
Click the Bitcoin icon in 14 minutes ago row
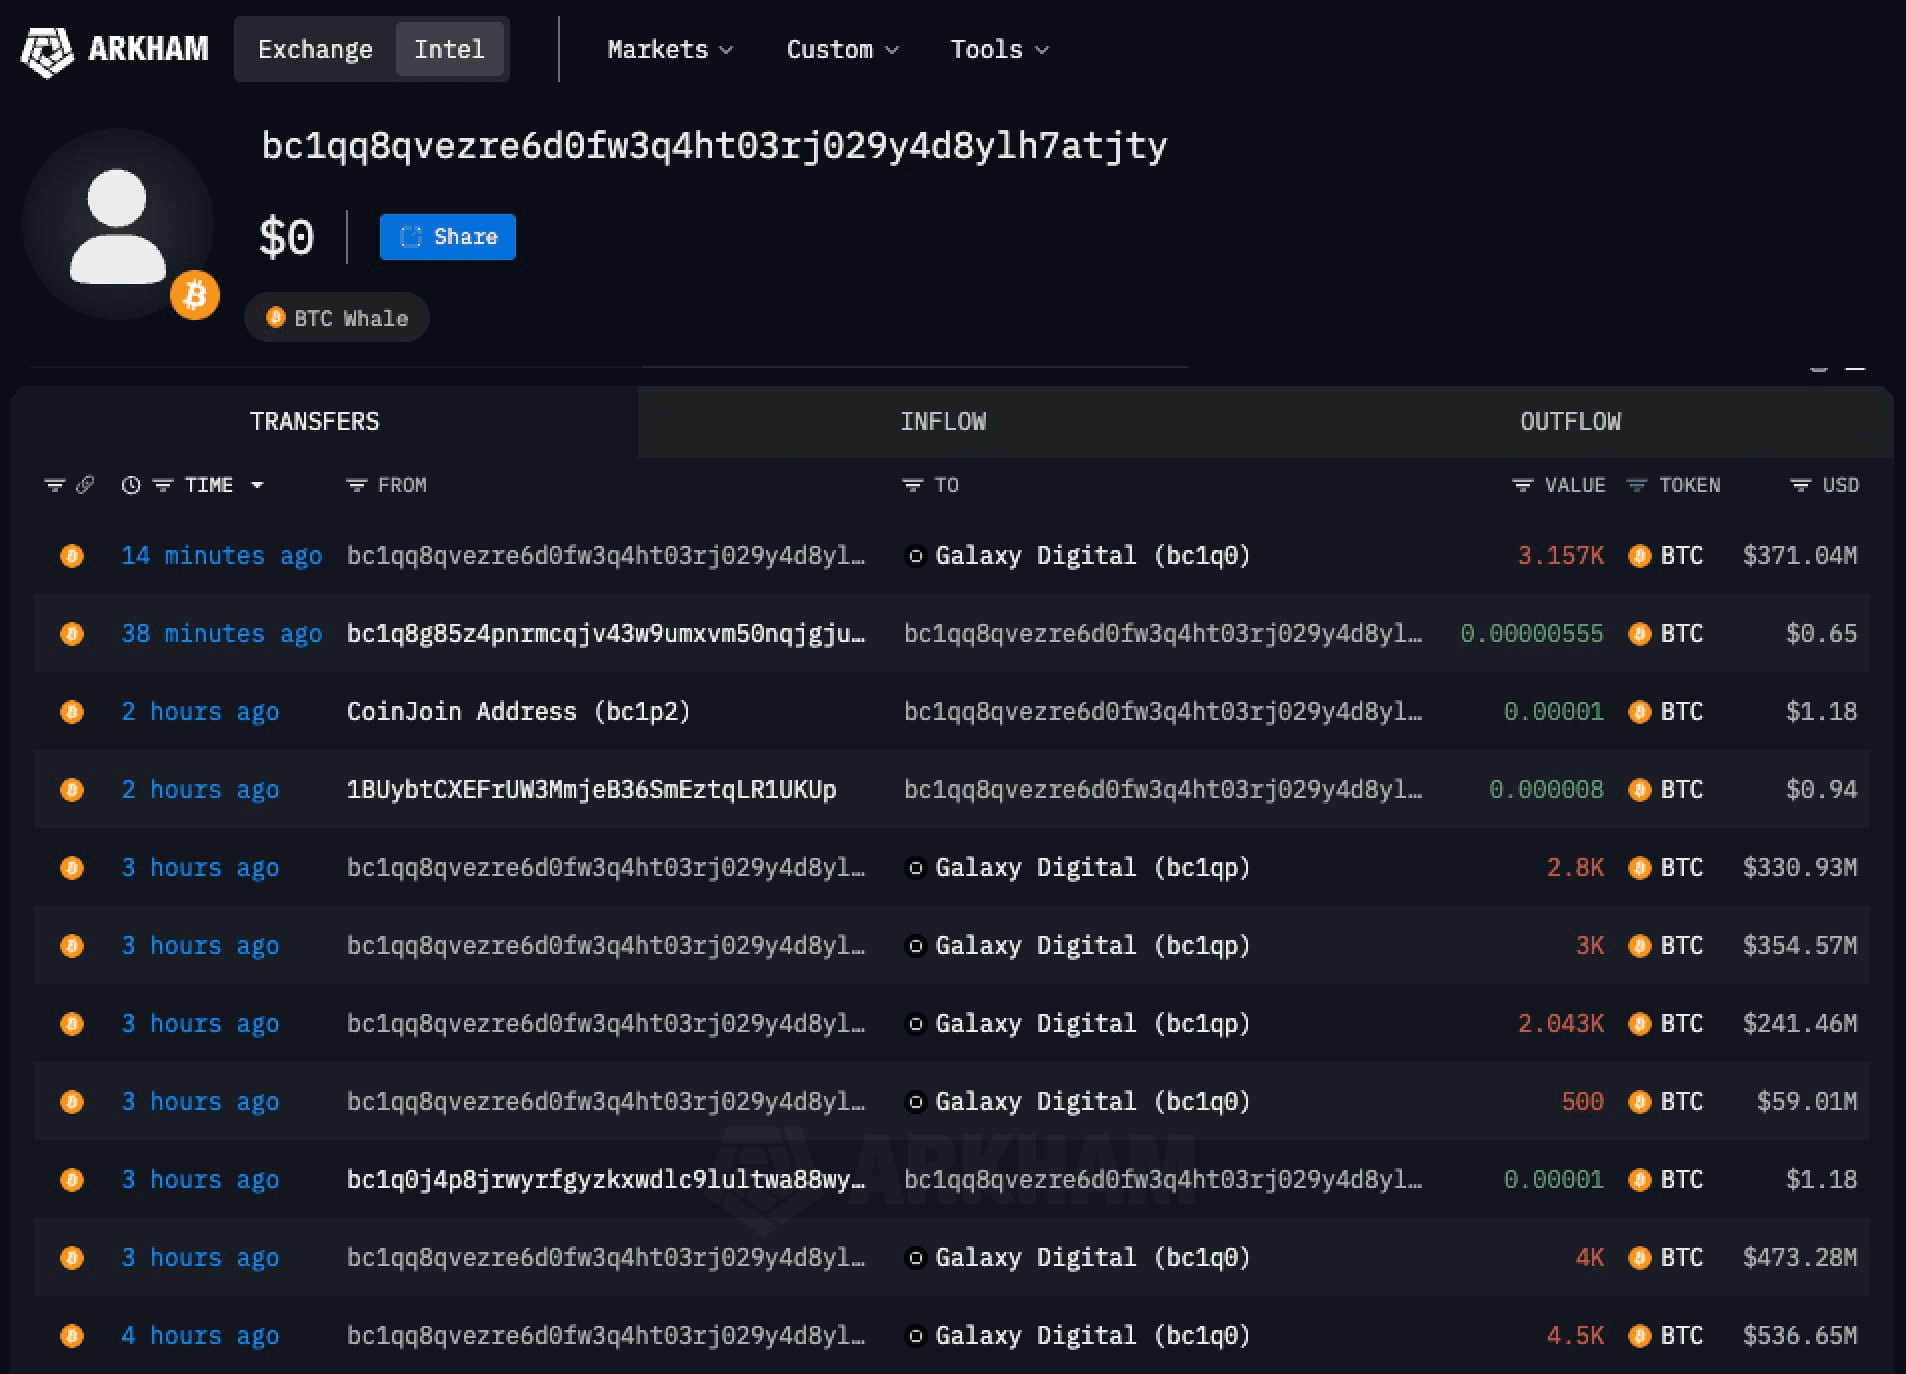tap(72, 556)
